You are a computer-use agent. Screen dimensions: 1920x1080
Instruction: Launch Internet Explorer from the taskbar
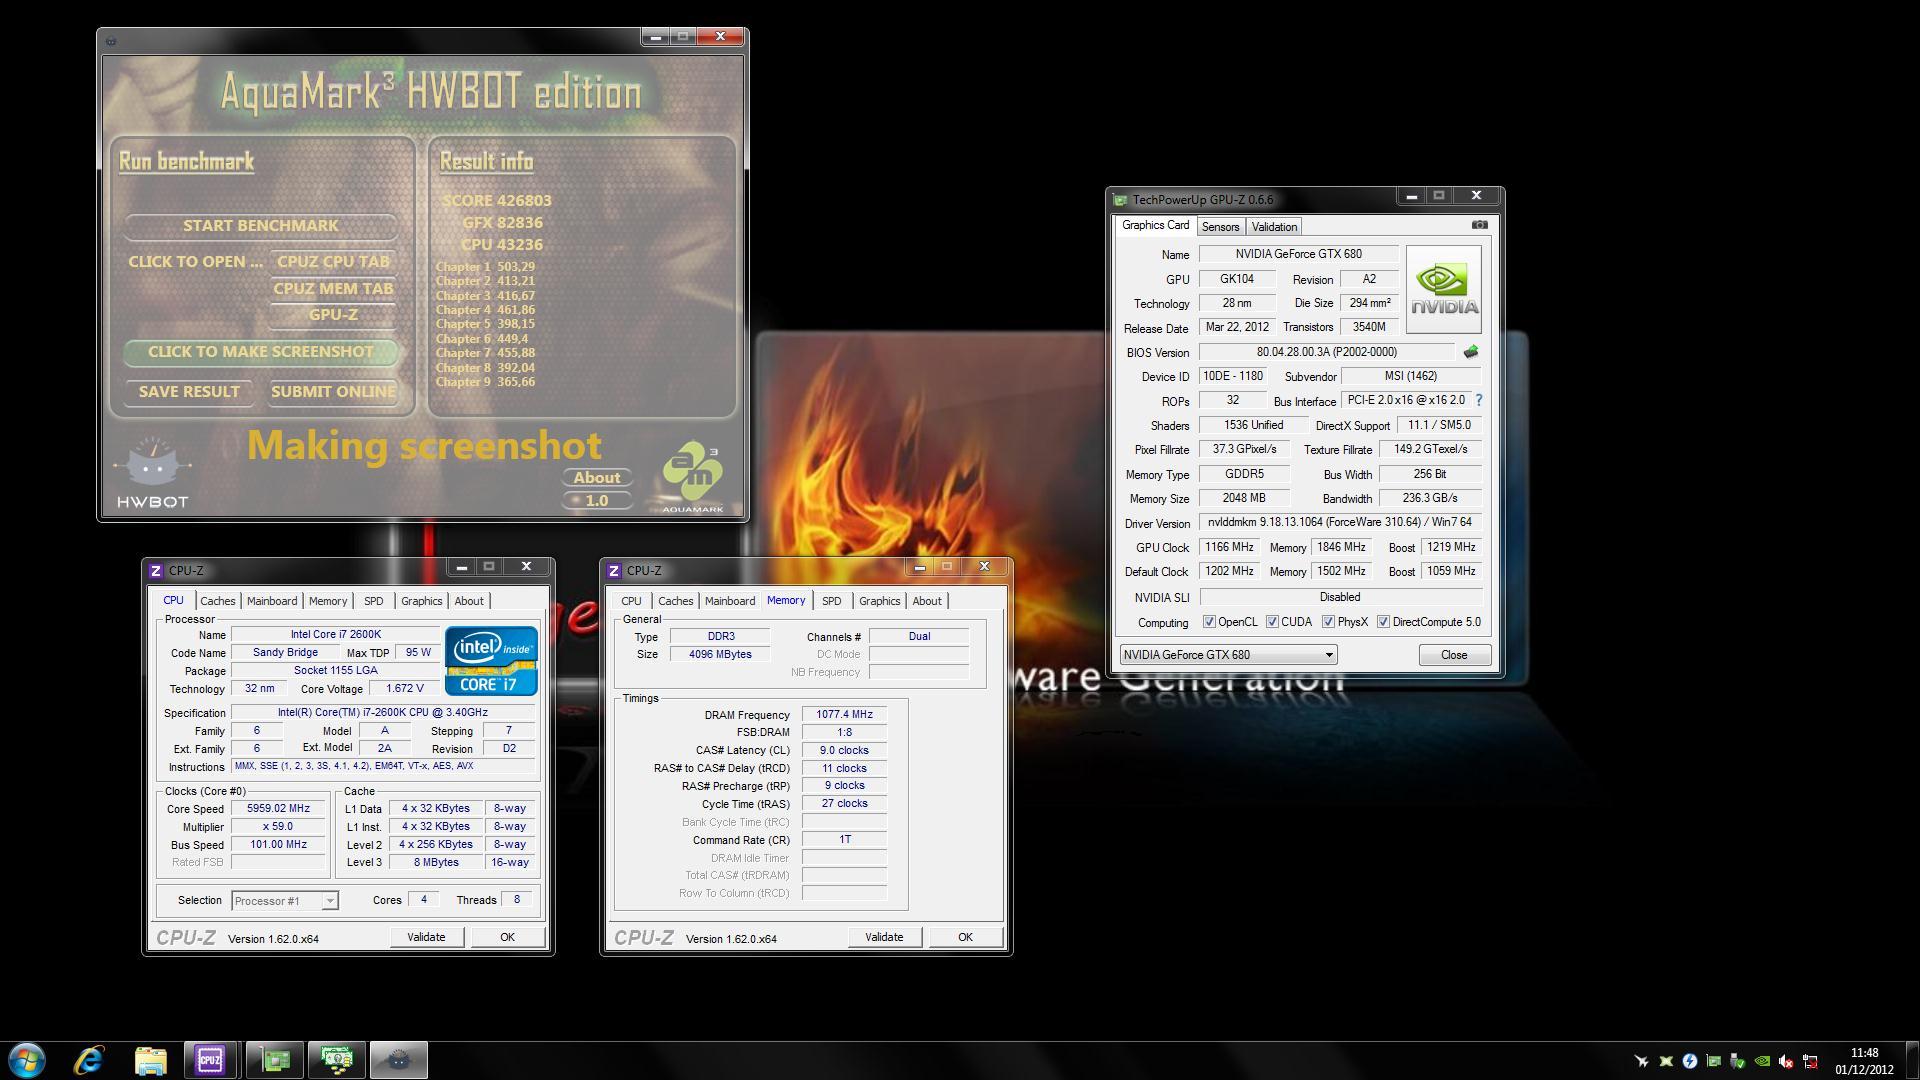[x=89, y=1060]
